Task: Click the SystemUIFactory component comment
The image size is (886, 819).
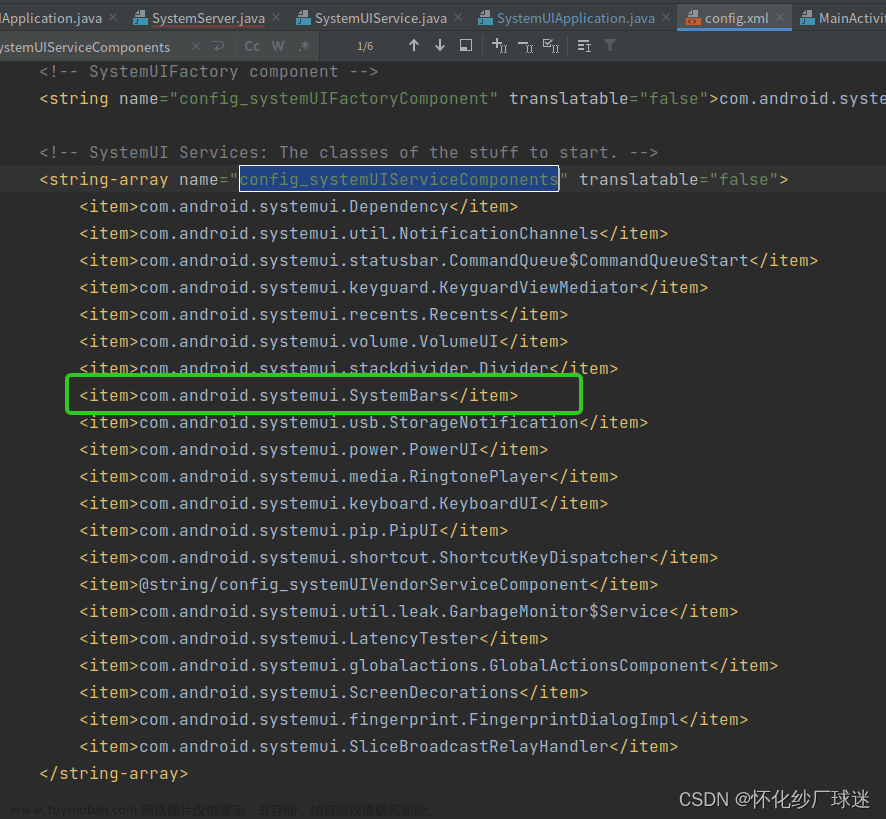Action: pyautogui.click(x=209, y=72)
